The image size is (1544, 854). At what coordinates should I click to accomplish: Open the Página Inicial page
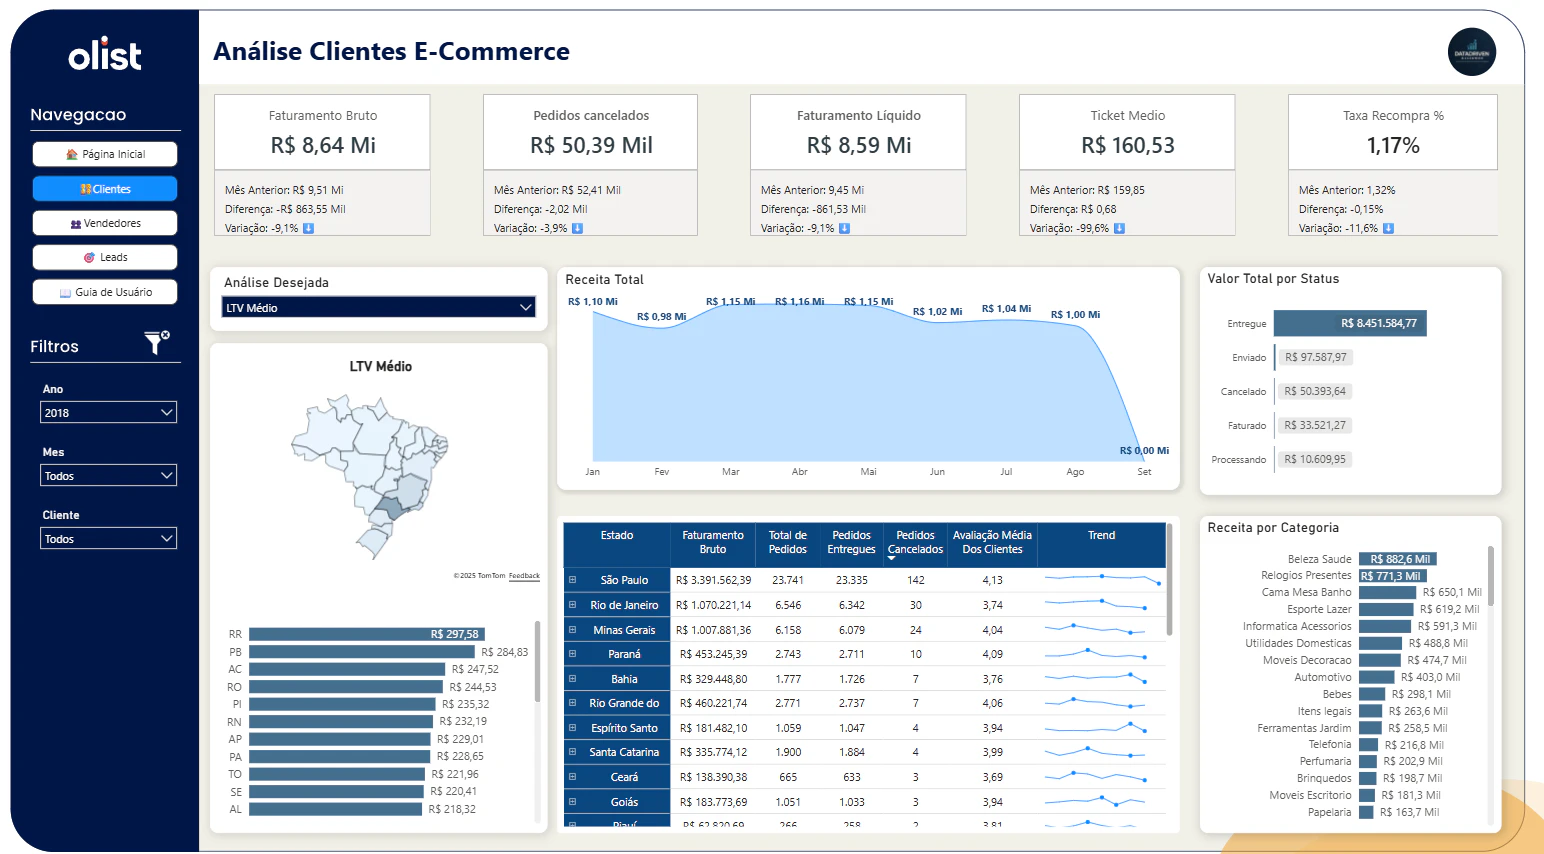pos(105,154)
